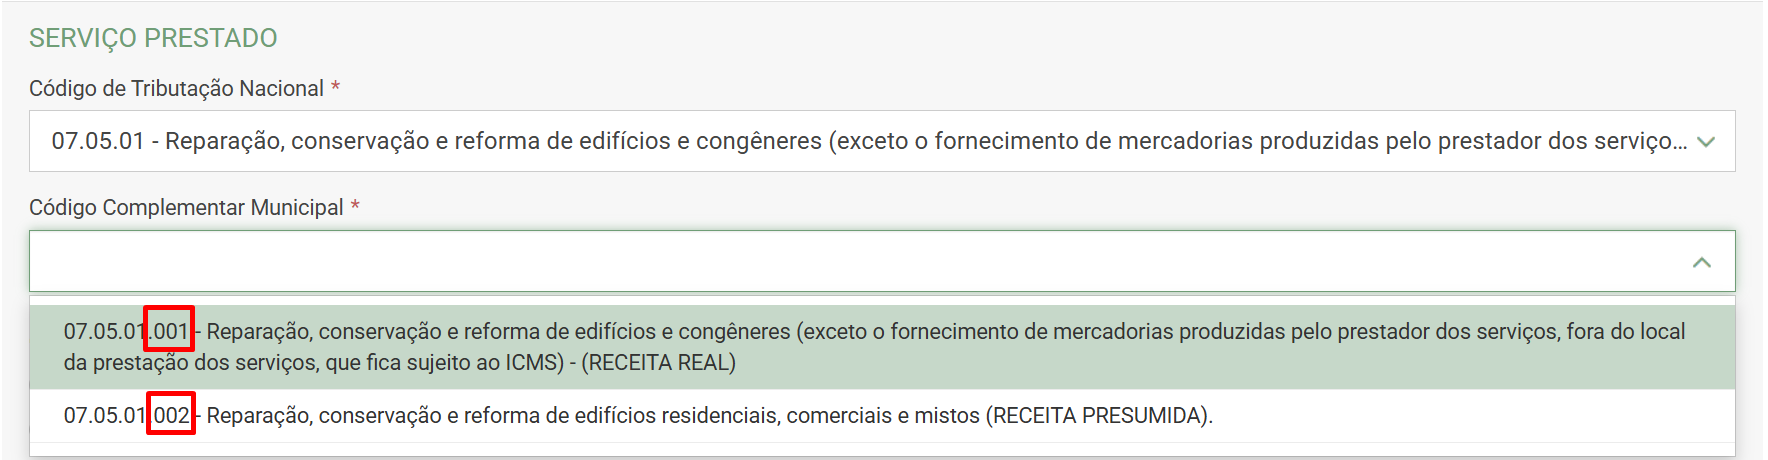1768x460 pixels.
Task: Click the asterisk after Código Complementar Municipal
Action: (x=355, y=207)
